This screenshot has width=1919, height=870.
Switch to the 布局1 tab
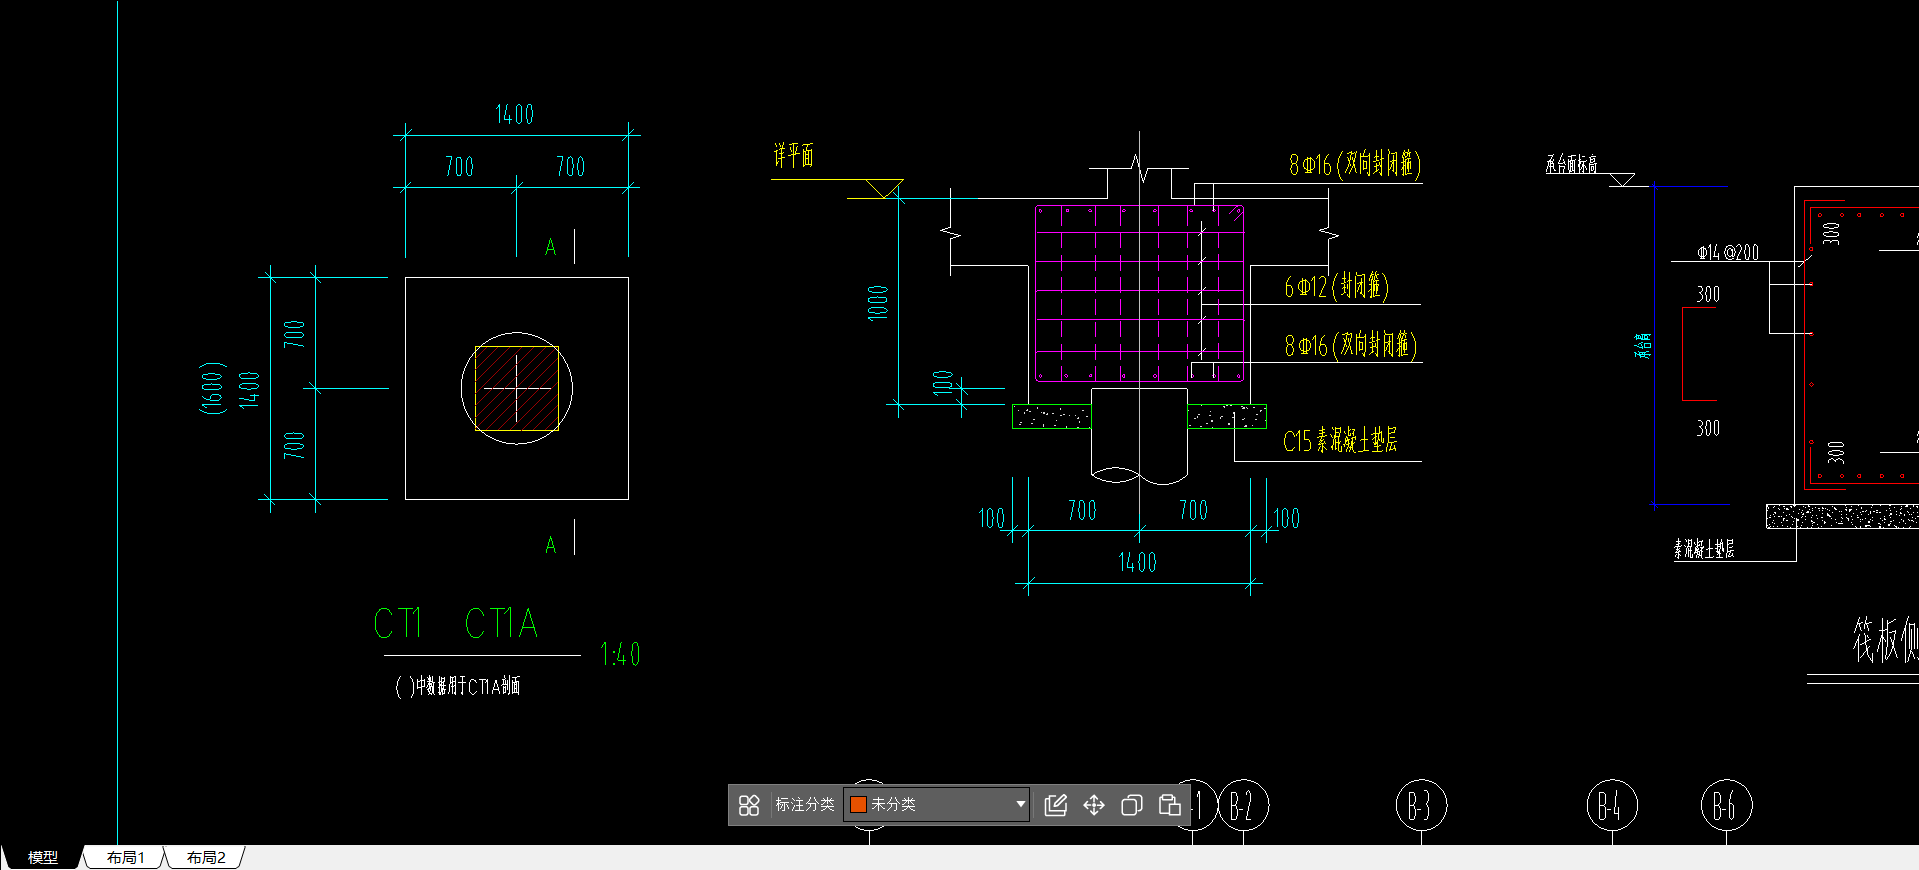(x=125, y=857)
